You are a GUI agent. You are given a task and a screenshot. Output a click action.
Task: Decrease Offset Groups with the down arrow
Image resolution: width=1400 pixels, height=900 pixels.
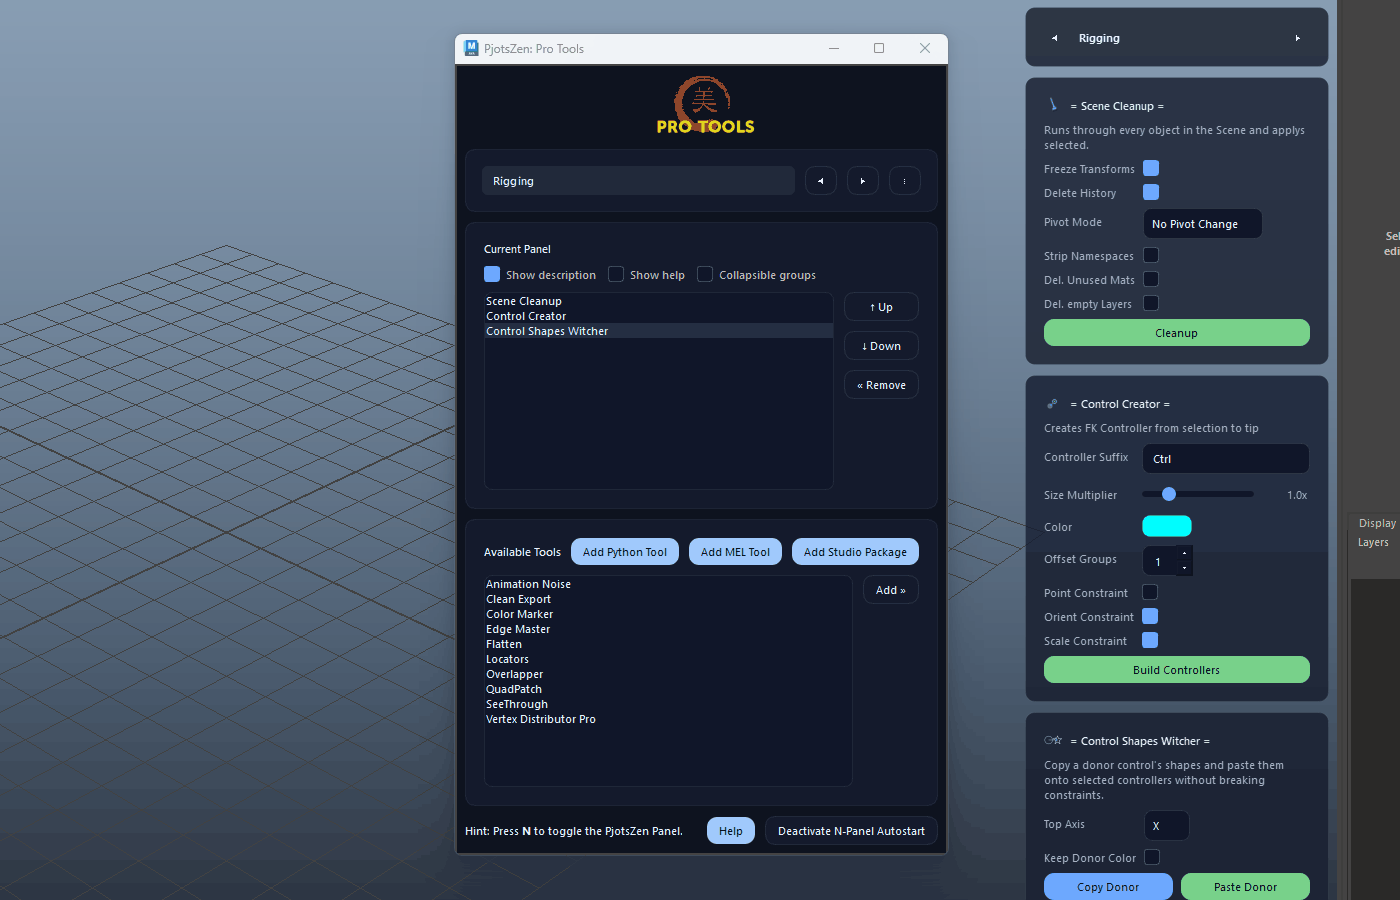pyautogui.click(x=1184, y=568)
